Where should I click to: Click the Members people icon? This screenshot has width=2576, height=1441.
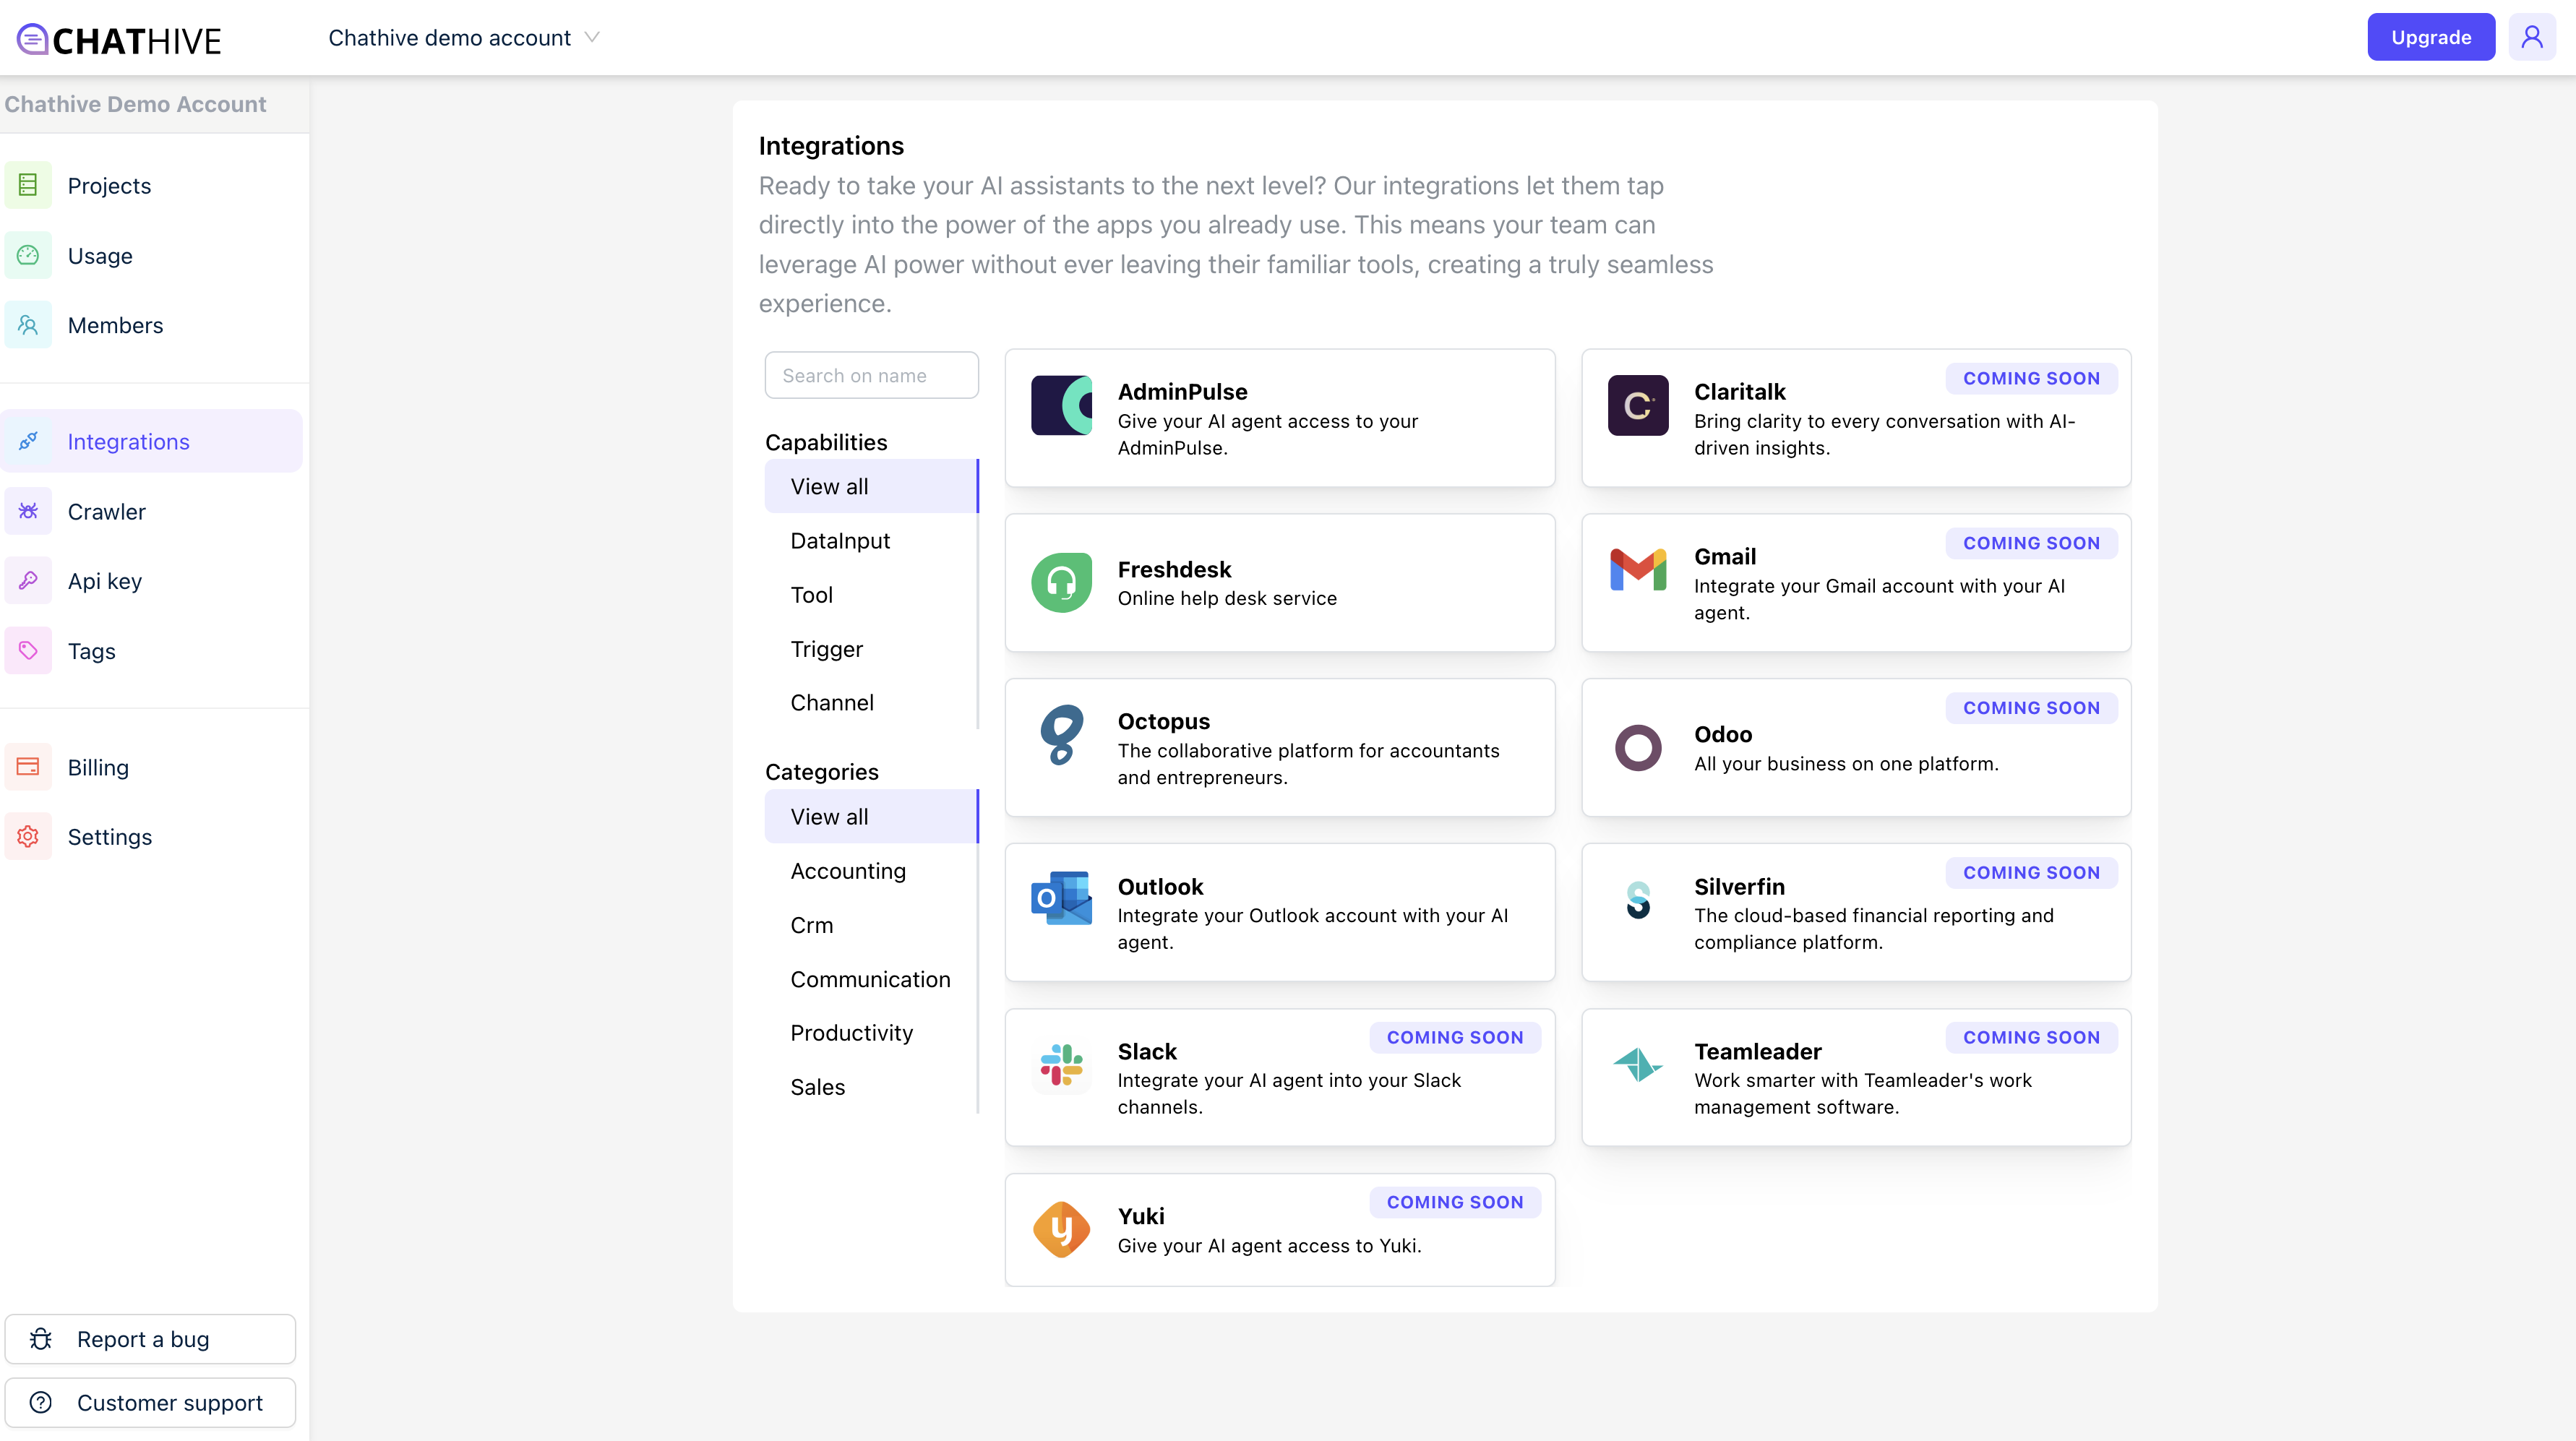pyautogui.click(x=28, y=326)
